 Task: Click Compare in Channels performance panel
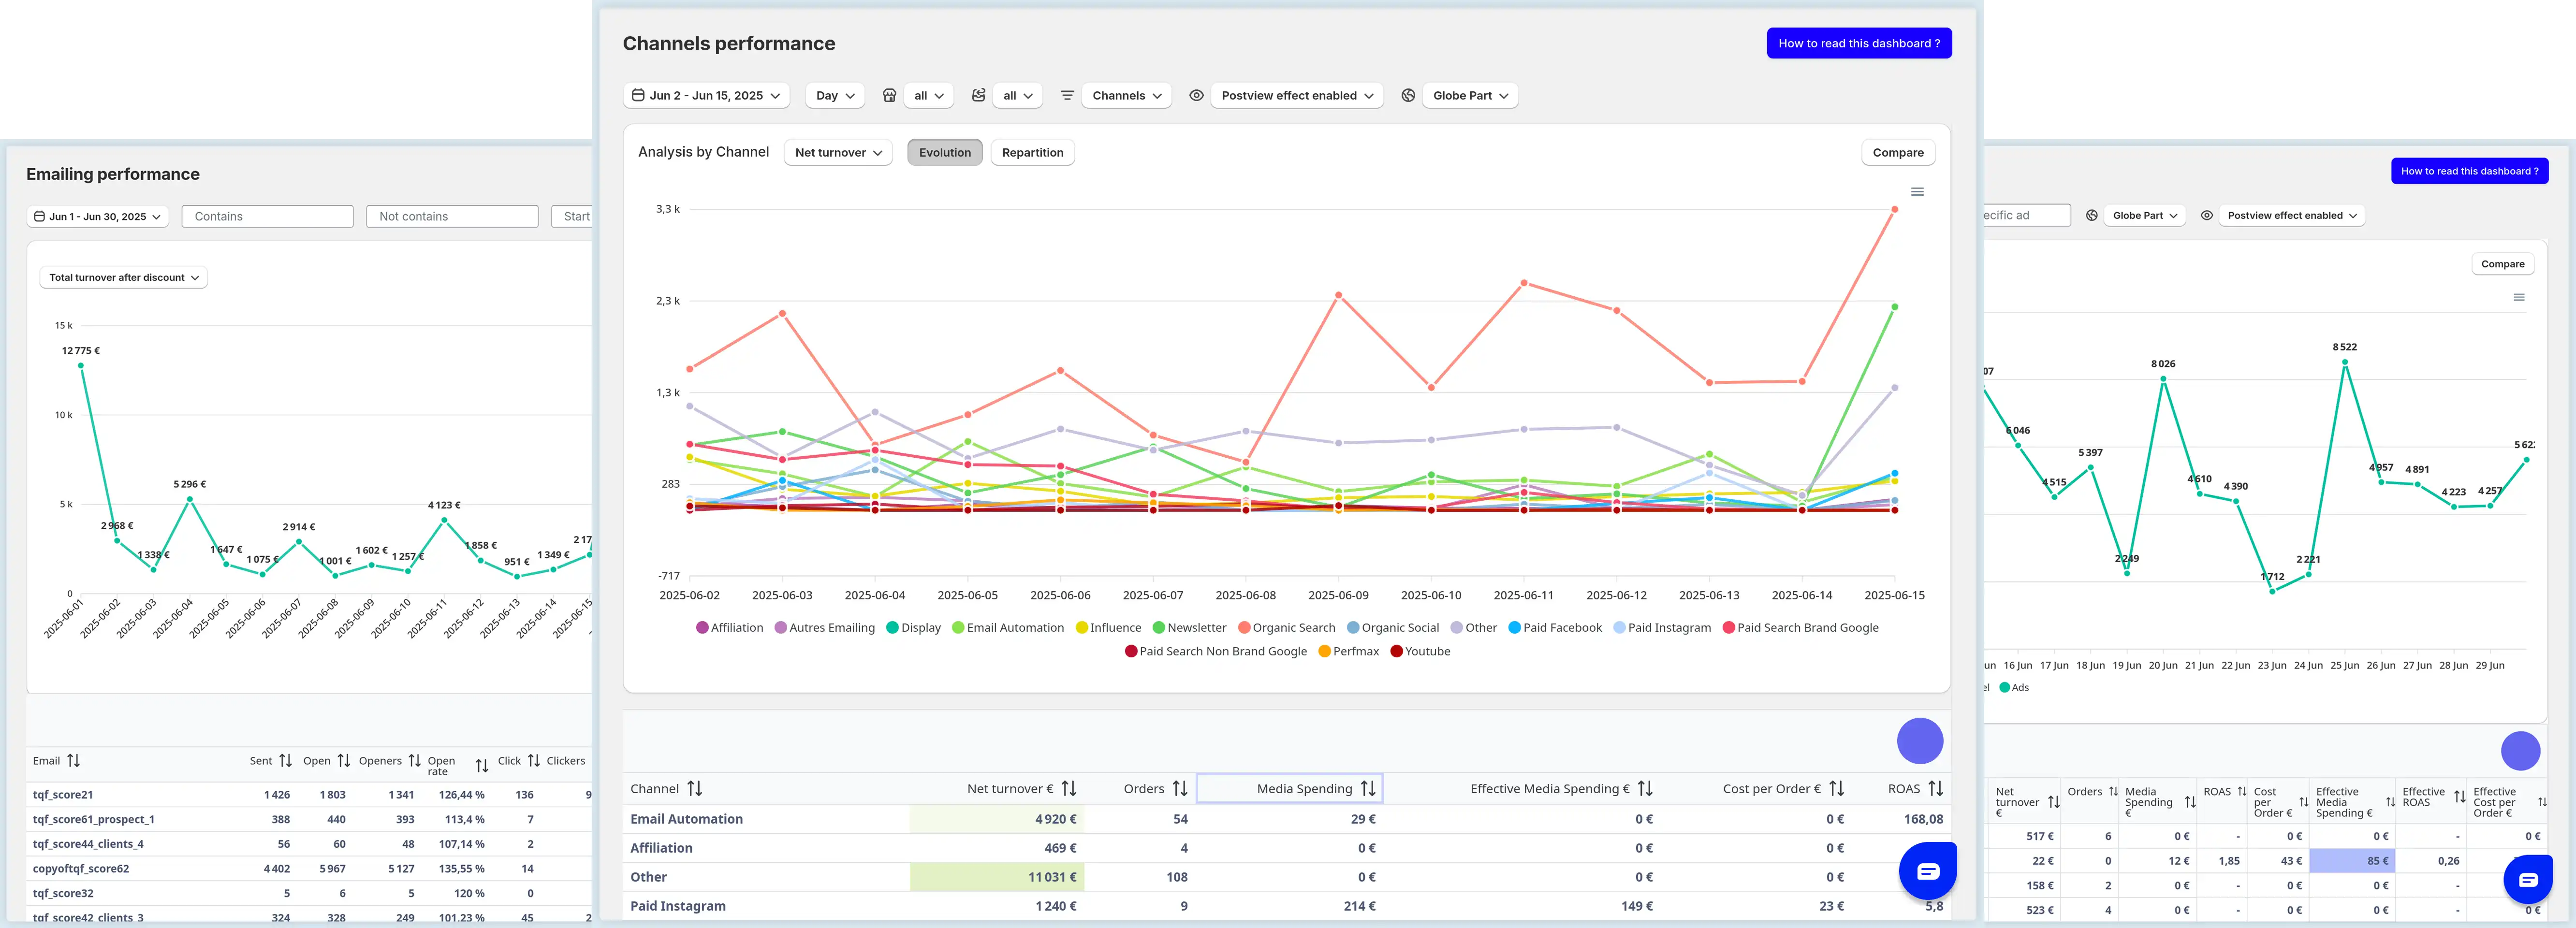pyautogui.click(x=1898, y=153)
